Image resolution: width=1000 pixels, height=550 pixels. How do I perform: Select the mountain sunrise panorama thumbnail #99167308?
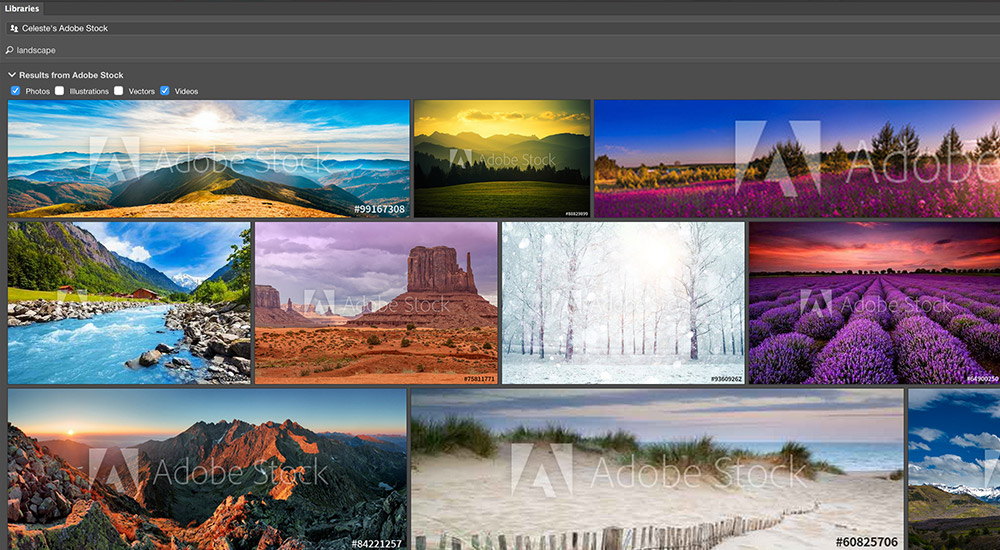click(x=209, y=158)
